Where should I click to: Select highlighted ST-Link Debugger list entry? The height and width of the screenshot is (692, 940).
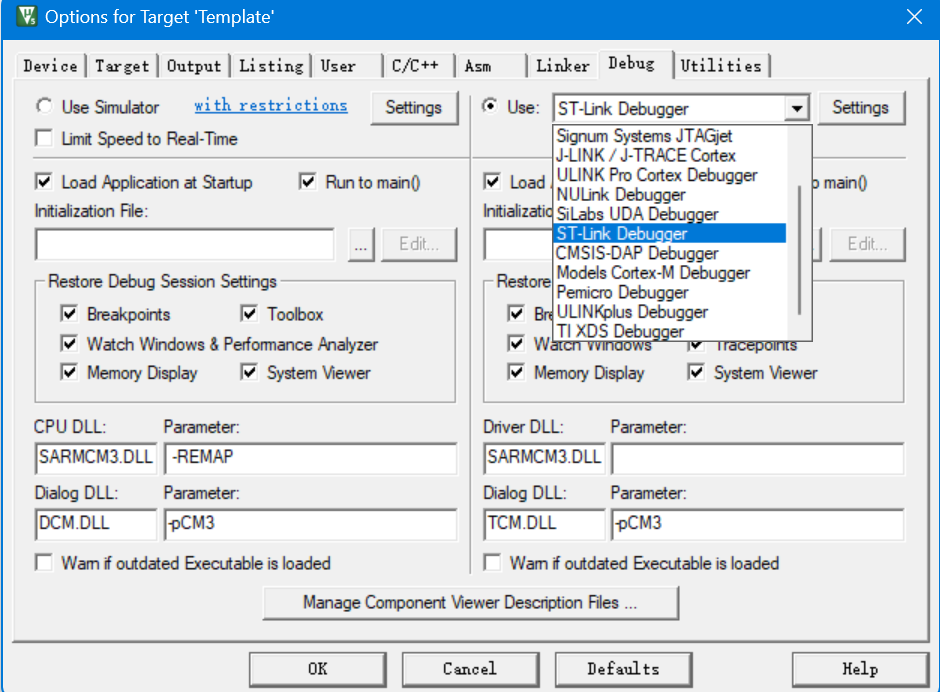click(x=670, y=233)
